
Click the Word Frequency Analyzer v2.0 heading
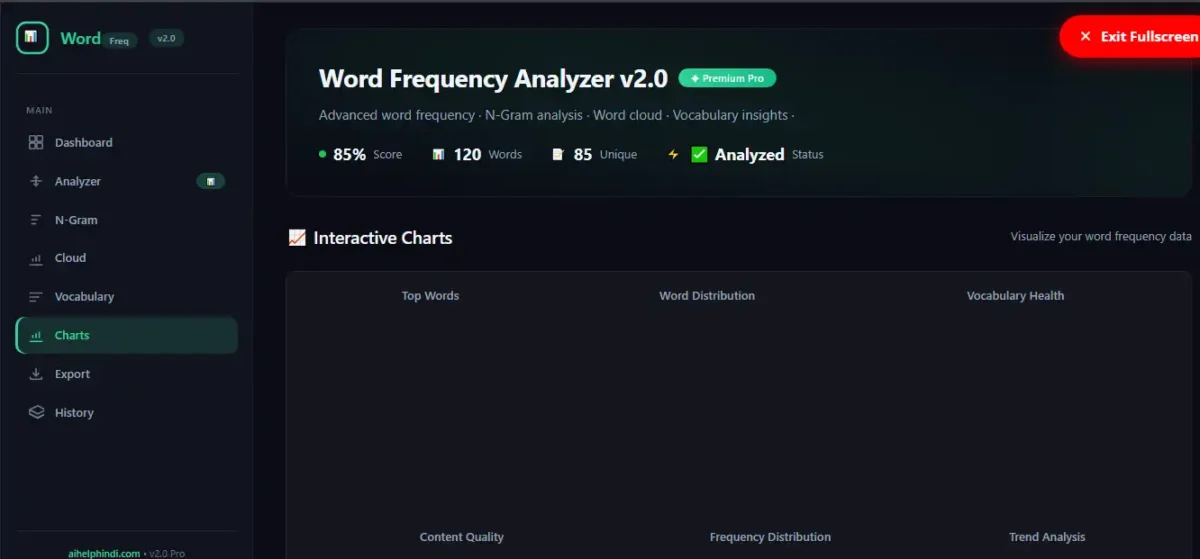click(x=493, y=78)
